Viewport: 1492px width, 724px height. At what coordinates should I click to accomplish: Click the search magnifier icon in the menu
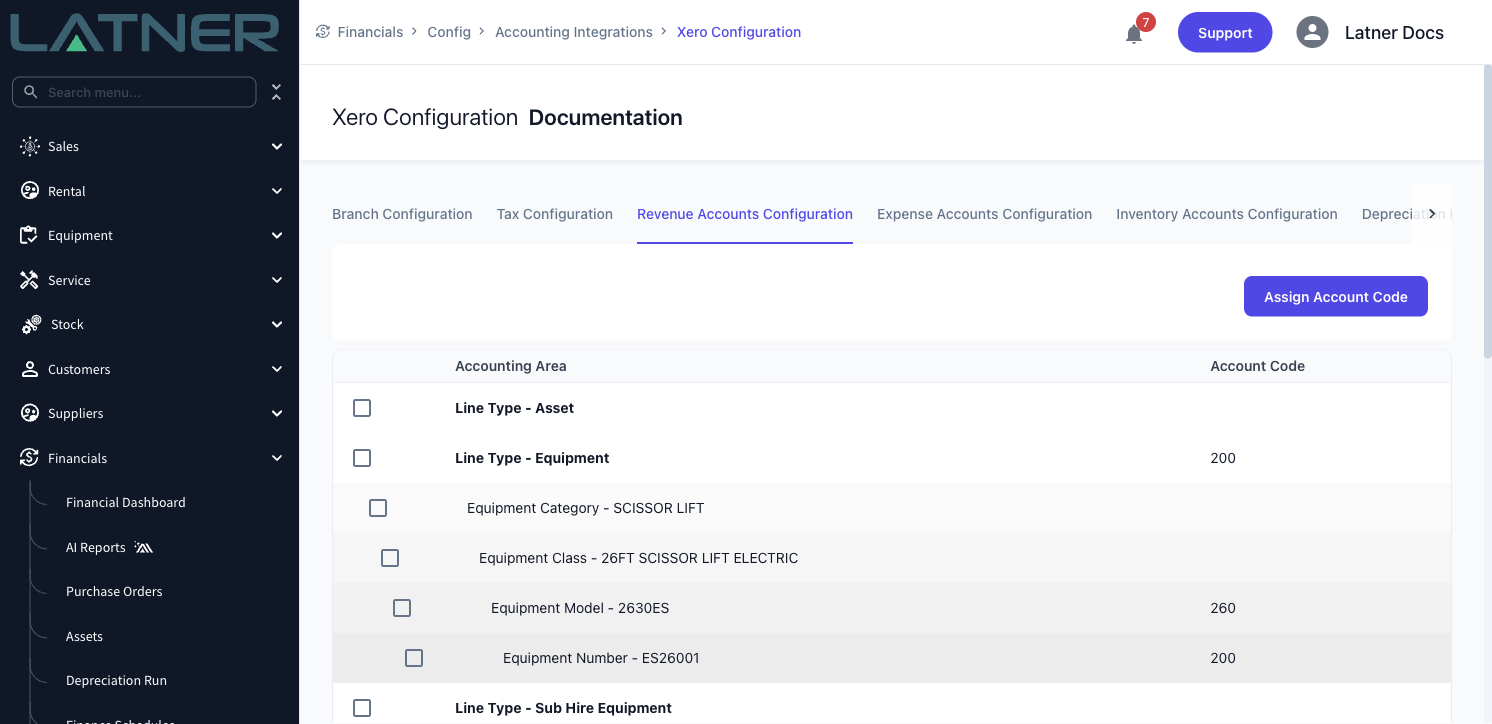[31, 92]
